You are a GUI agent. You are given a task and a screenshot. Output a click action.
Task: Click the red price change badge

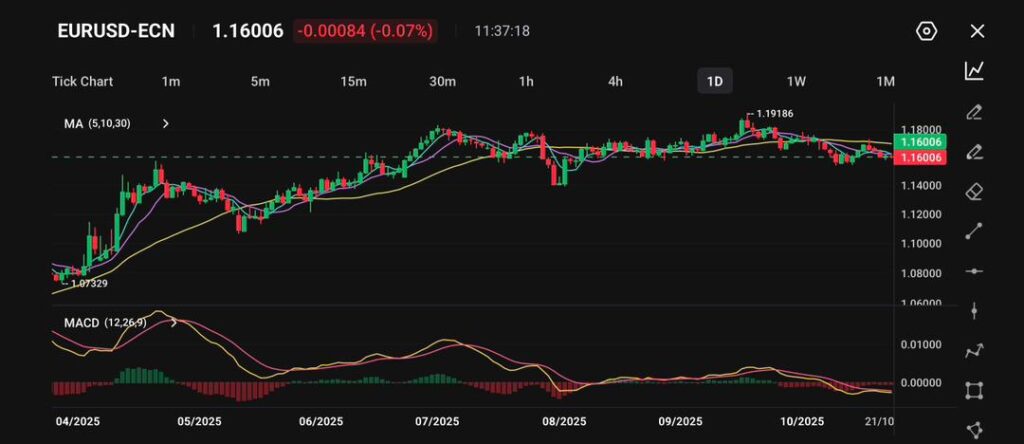[364, 31]
